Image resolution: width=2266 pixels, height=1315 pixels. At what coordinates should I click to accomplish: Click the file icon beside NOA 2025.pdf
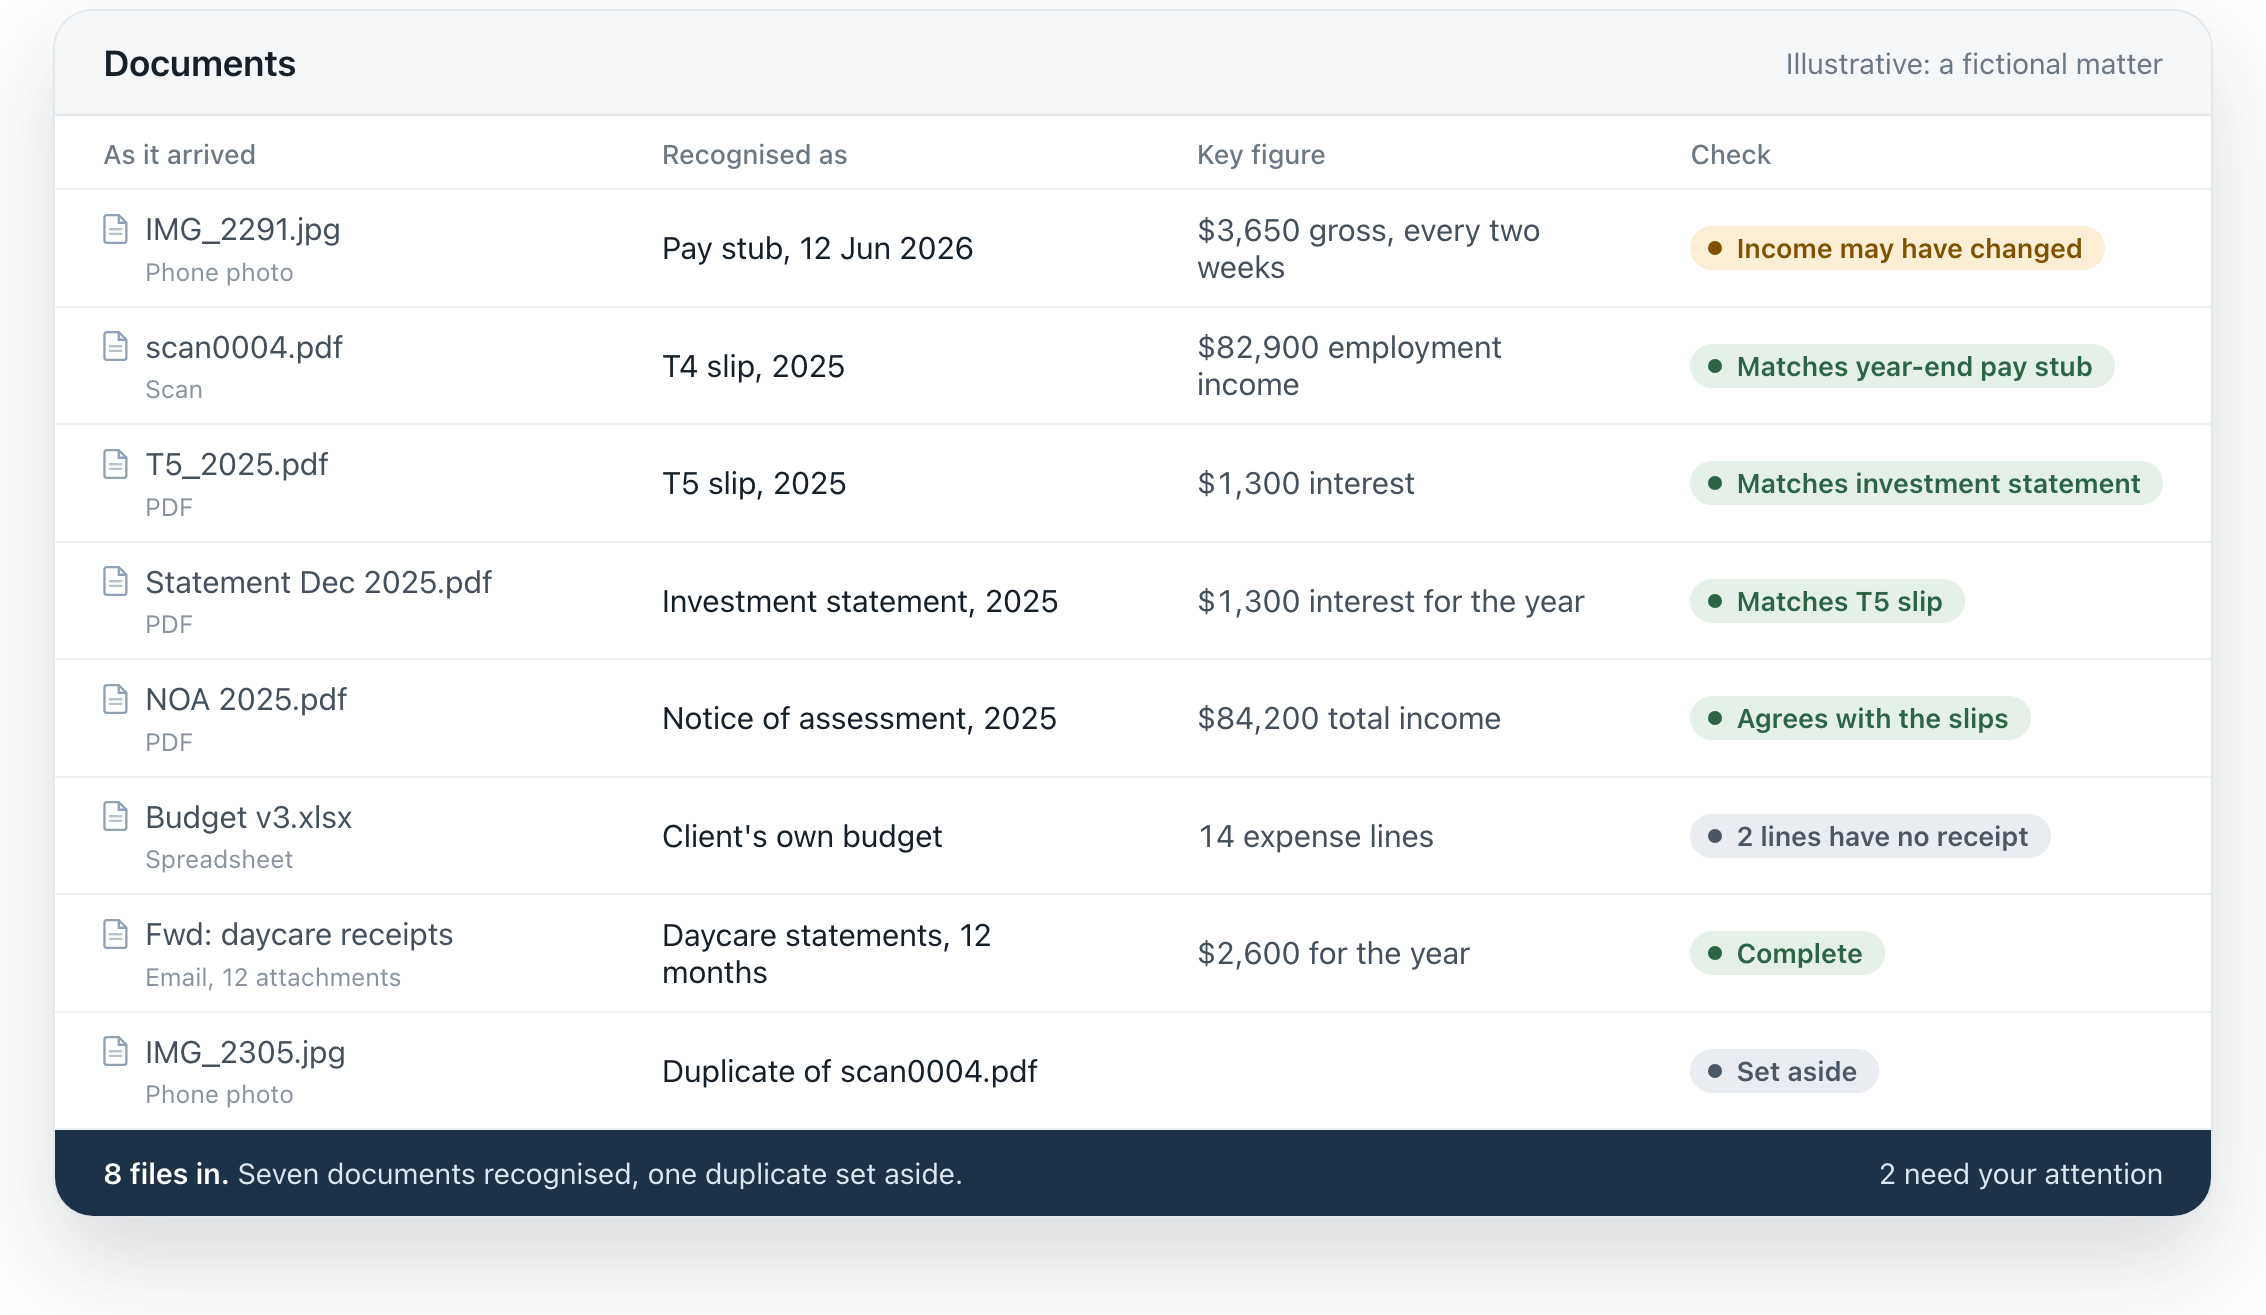[116, 699]
